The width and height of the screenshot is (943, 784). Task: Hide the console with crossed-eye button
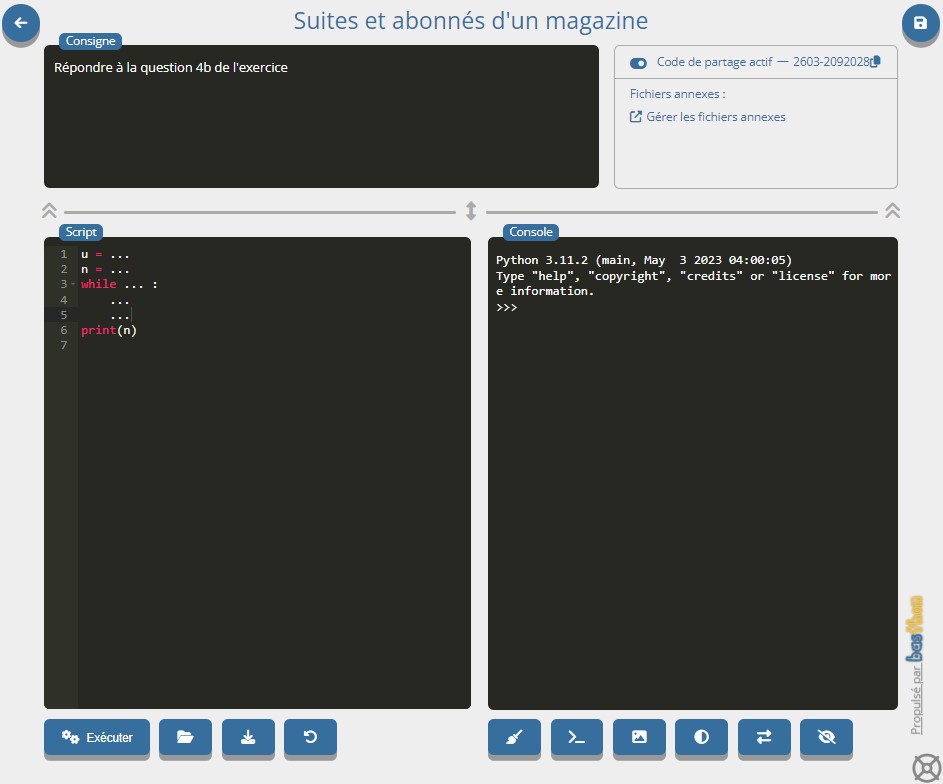[826, 737]
